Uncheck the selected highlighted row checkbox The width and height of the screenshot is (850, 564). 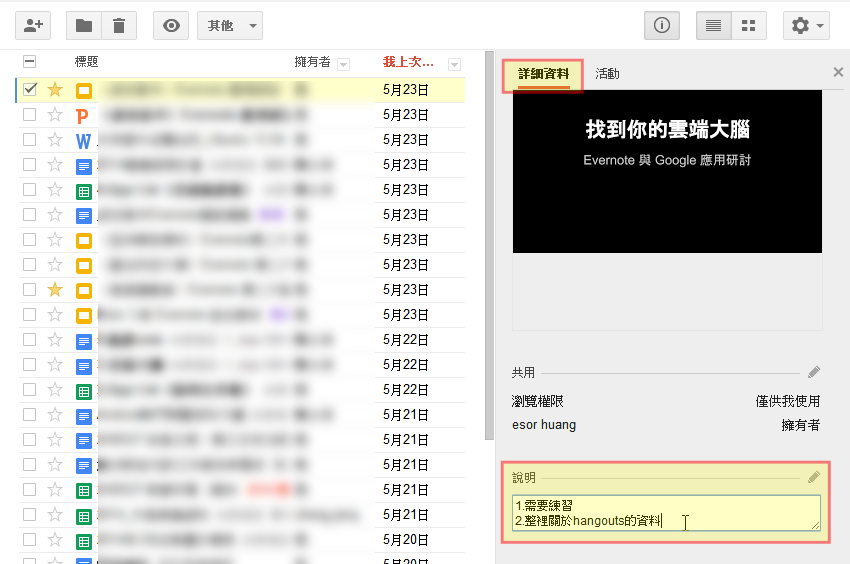(30, 89)
